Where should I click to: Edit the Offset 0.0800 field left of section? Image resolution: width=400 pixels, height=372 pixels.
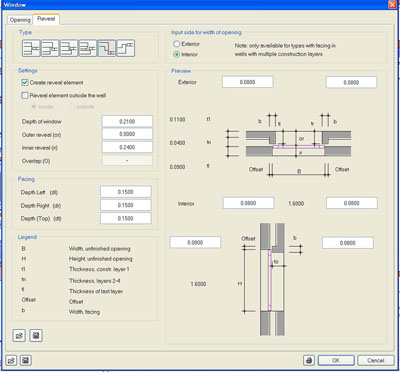(x=195, y=242)
